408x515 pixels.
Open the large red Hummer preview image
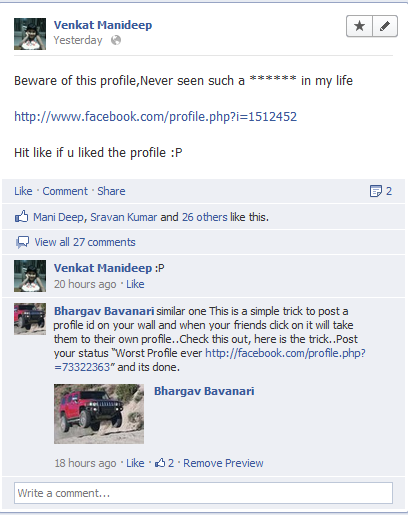pos(99,414)
